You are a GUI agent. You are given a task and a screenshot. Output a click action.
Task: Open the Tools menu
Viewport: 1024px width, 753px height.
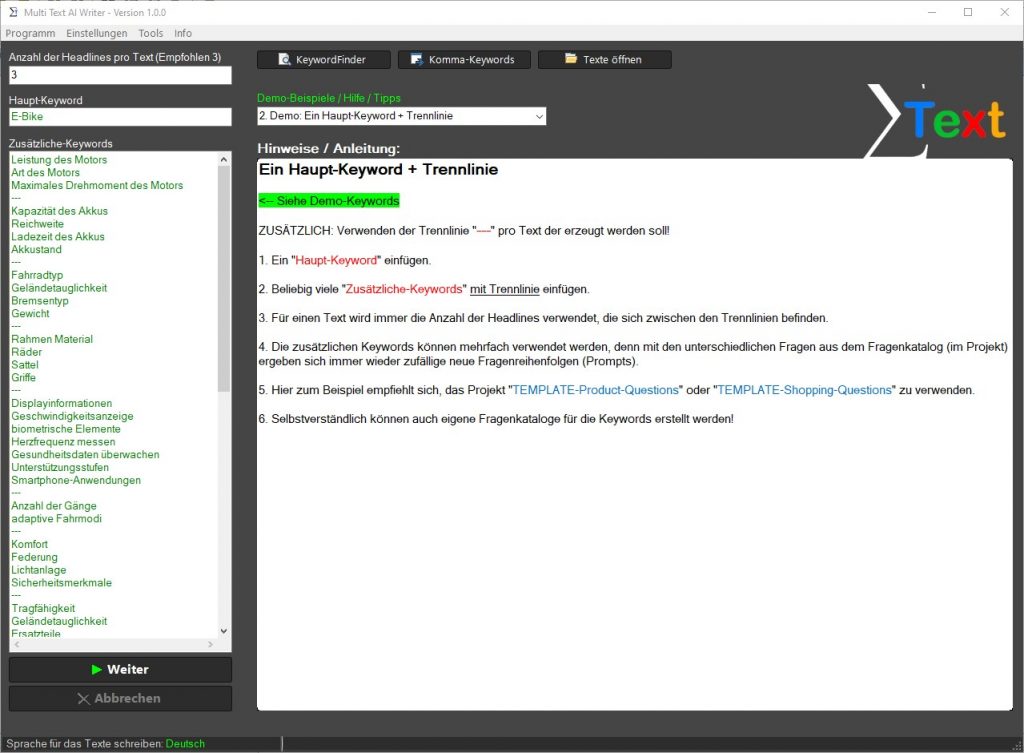pos(151,33)
